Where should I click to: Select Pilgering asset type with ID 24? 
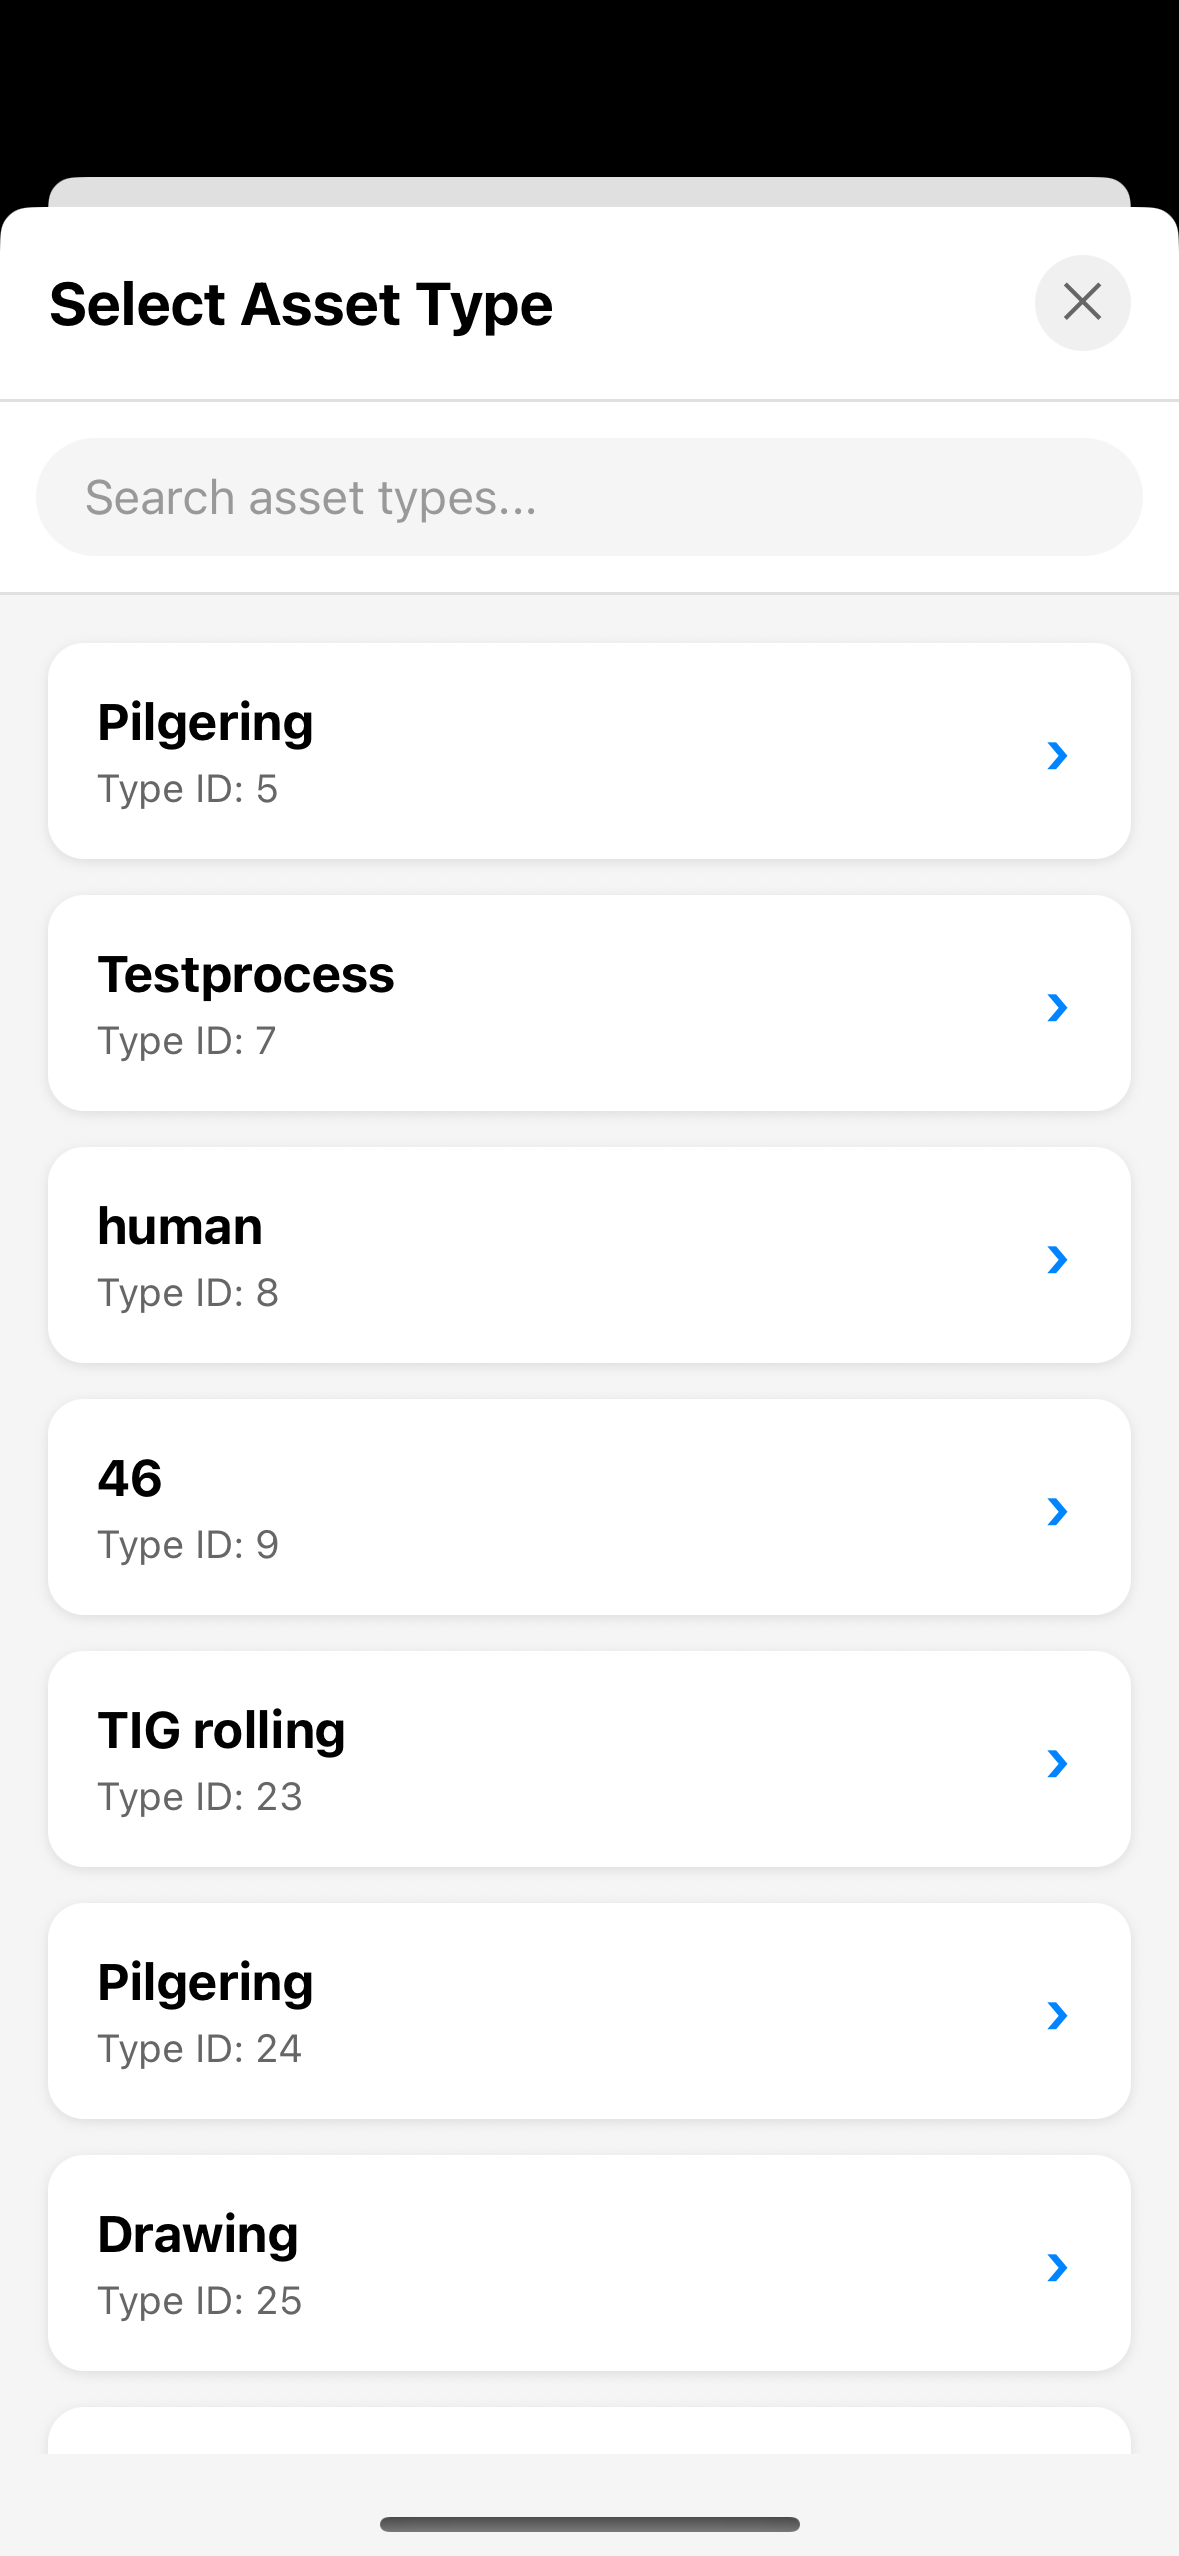click(500, 2011)
